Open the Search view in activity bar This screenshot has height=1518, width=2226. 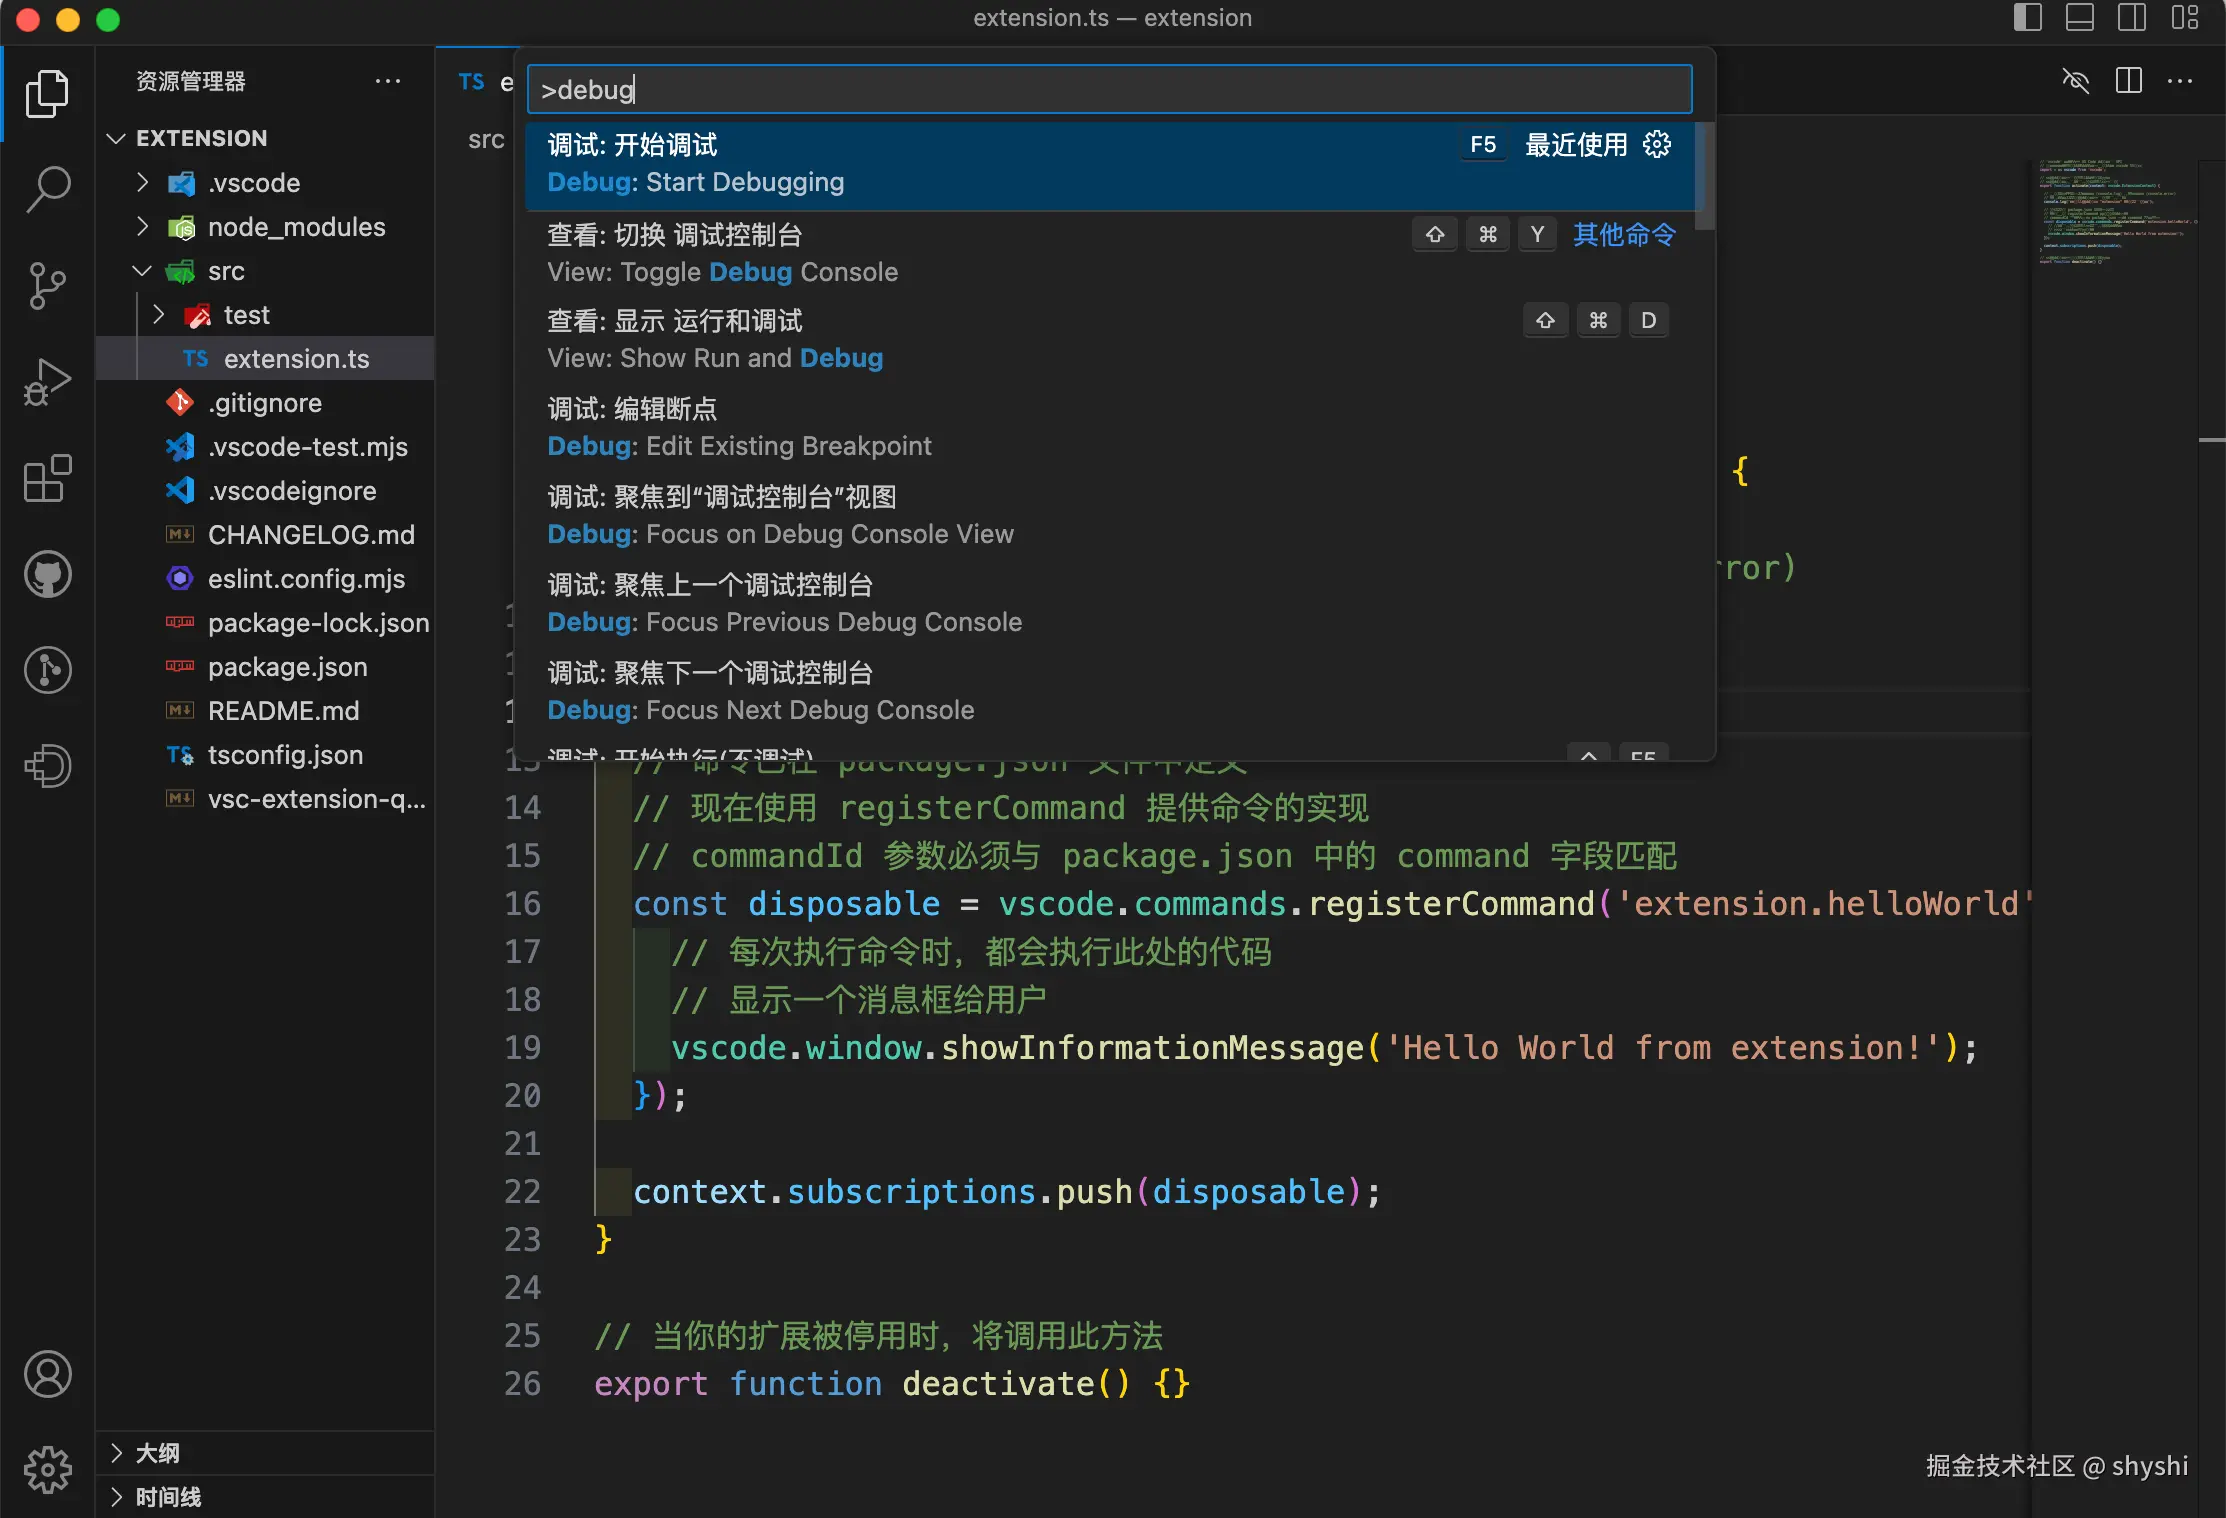coord(47,189)
